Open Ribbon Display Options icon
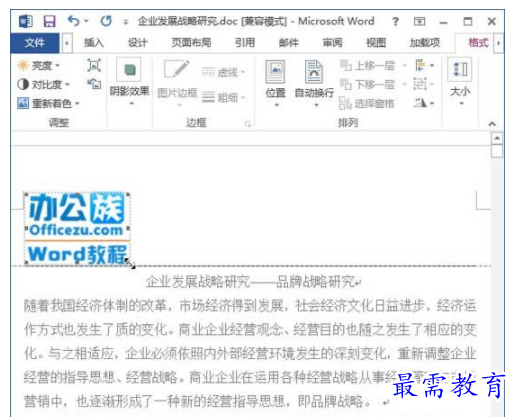 419,22
